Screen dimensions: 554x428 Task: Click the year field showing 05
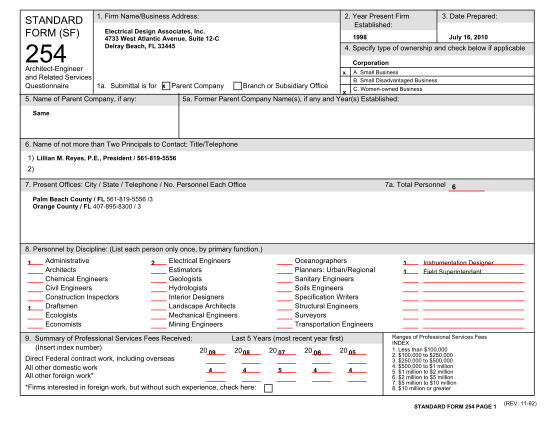click(357, 351)
